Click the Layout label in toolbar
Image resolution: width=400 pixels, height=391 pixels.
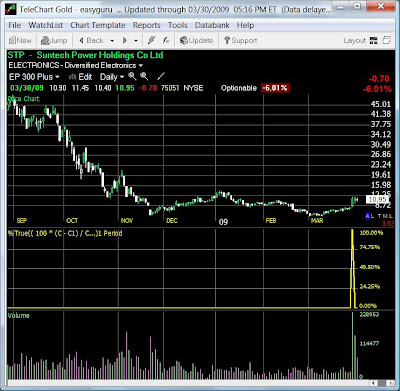click(355, 41)
